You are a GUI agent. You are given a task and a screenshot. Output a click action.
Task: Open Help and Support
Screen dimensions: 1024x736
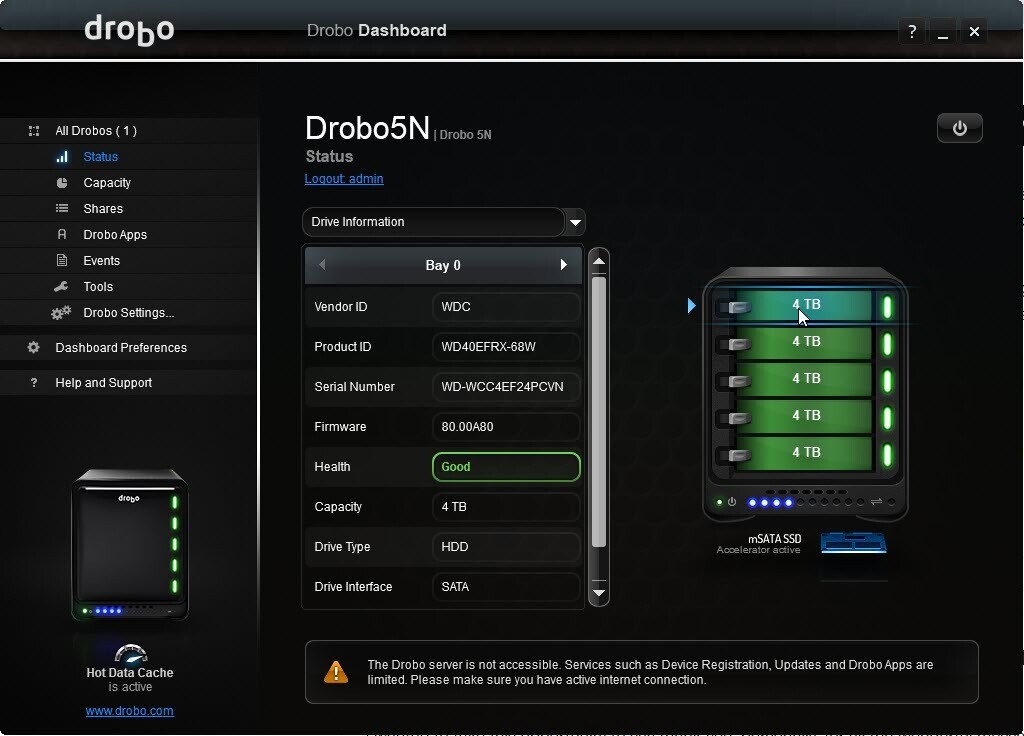tap(103, 383)
